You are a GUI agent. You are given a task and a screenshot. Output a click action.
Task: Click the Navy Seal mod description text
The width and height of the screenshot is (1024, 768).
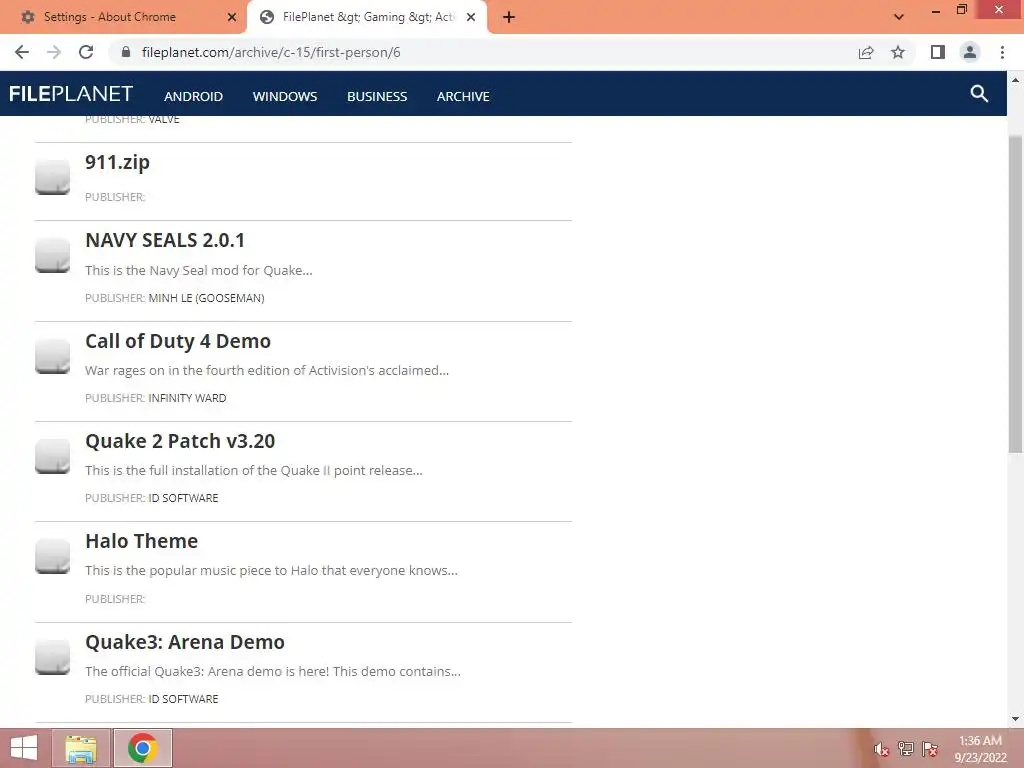pyautogui.click(x=199, y=270)
